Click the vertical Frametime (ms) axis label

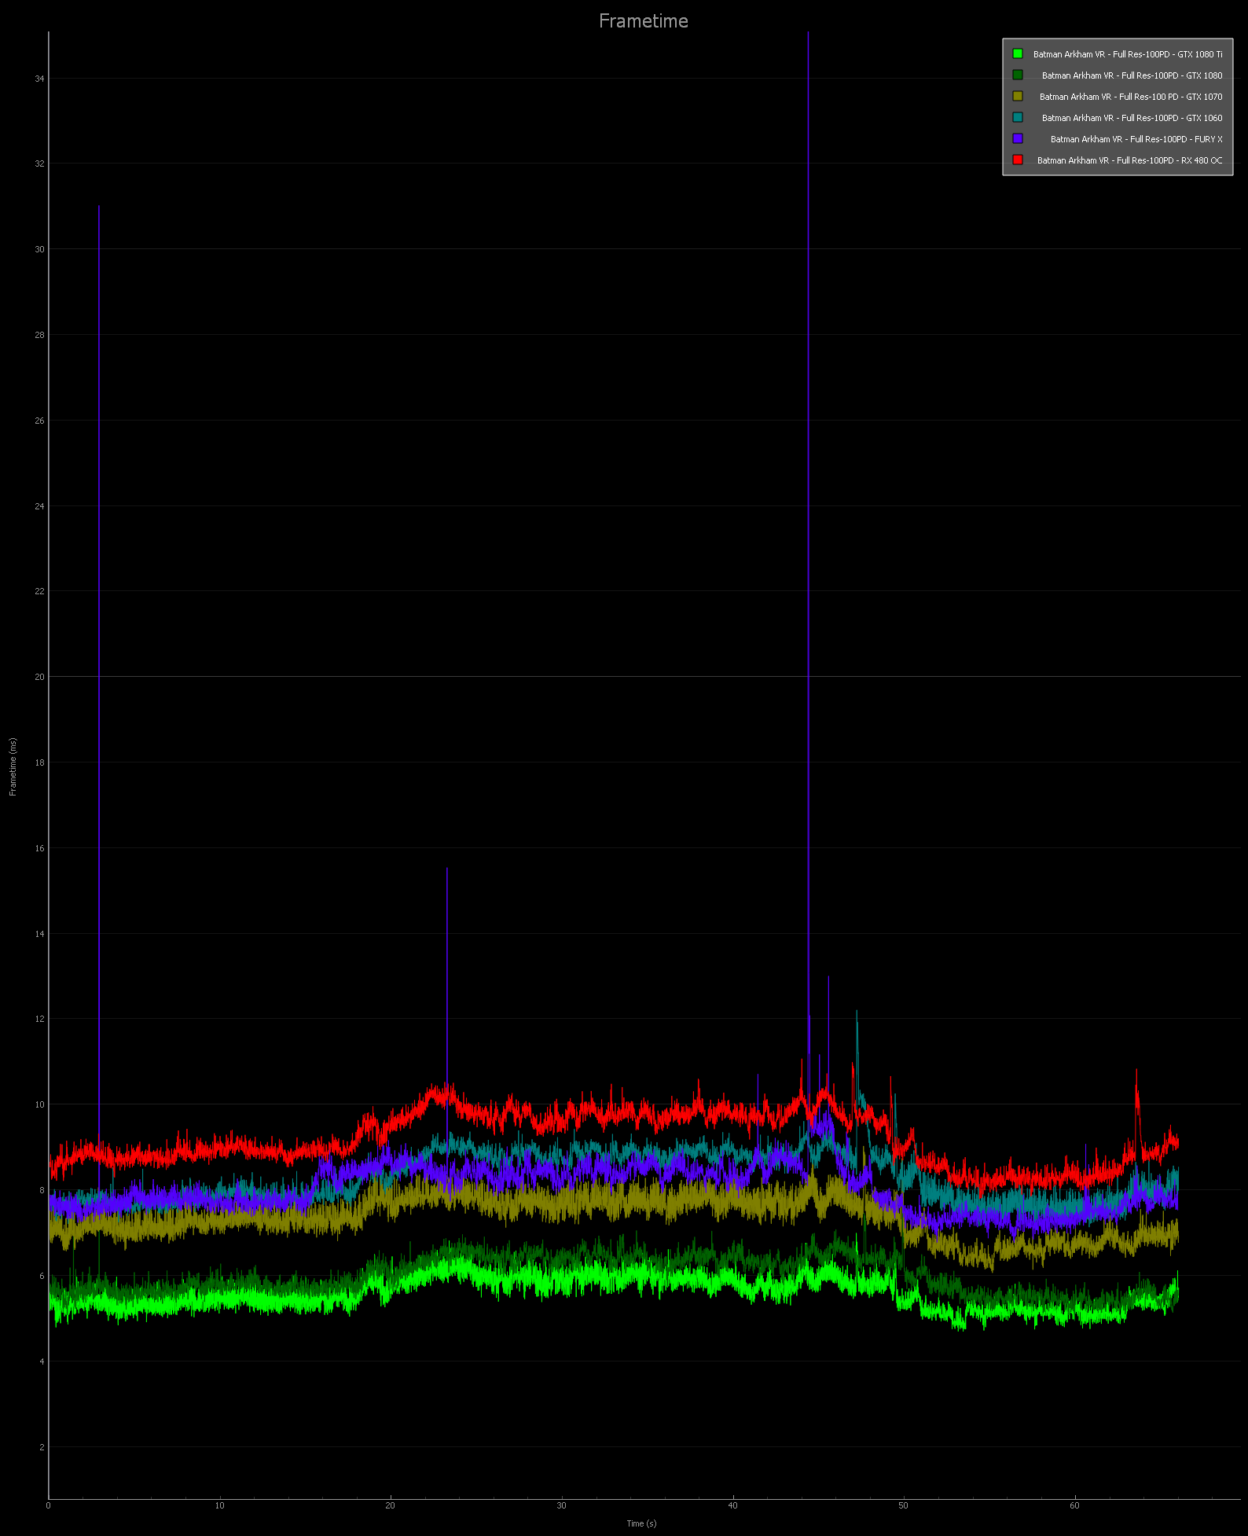13,767
